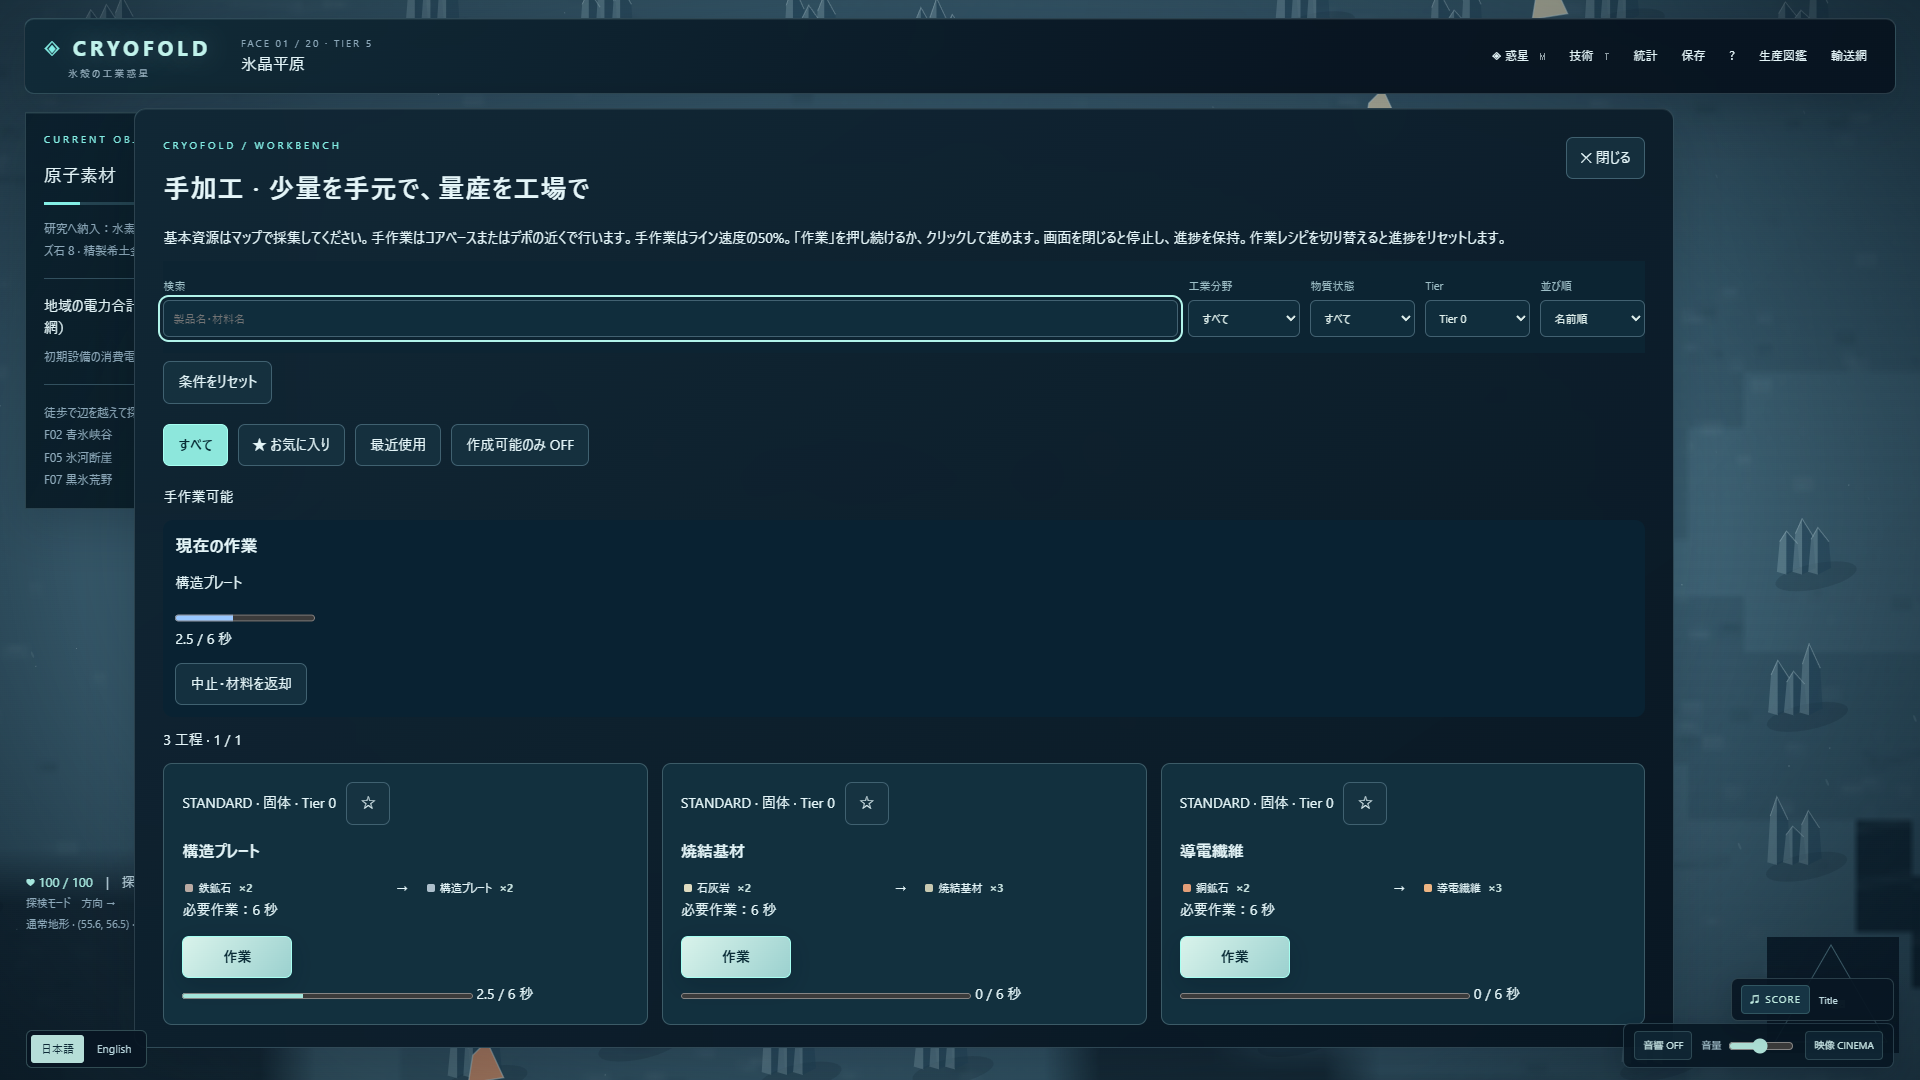Toggle 作成可能のみ OFF filter
Screen dimensions: 1920x1080
(x=520, y=445)
